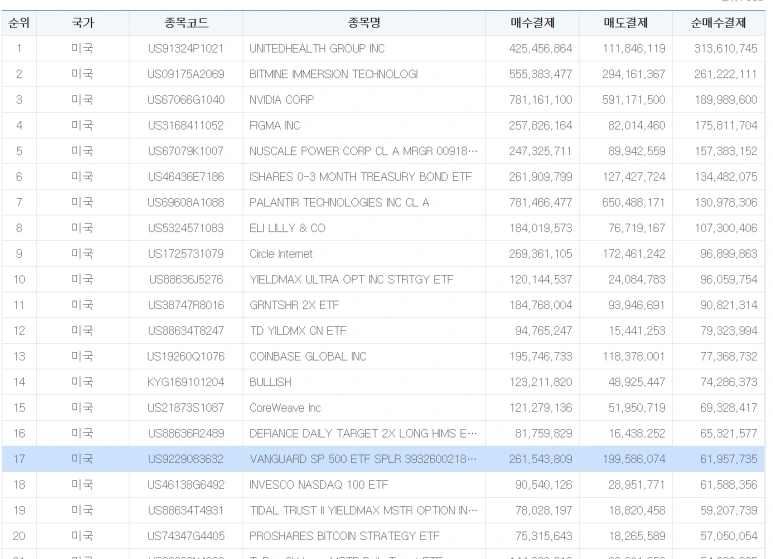Click stock code US46138G6492

pos(186,485)
